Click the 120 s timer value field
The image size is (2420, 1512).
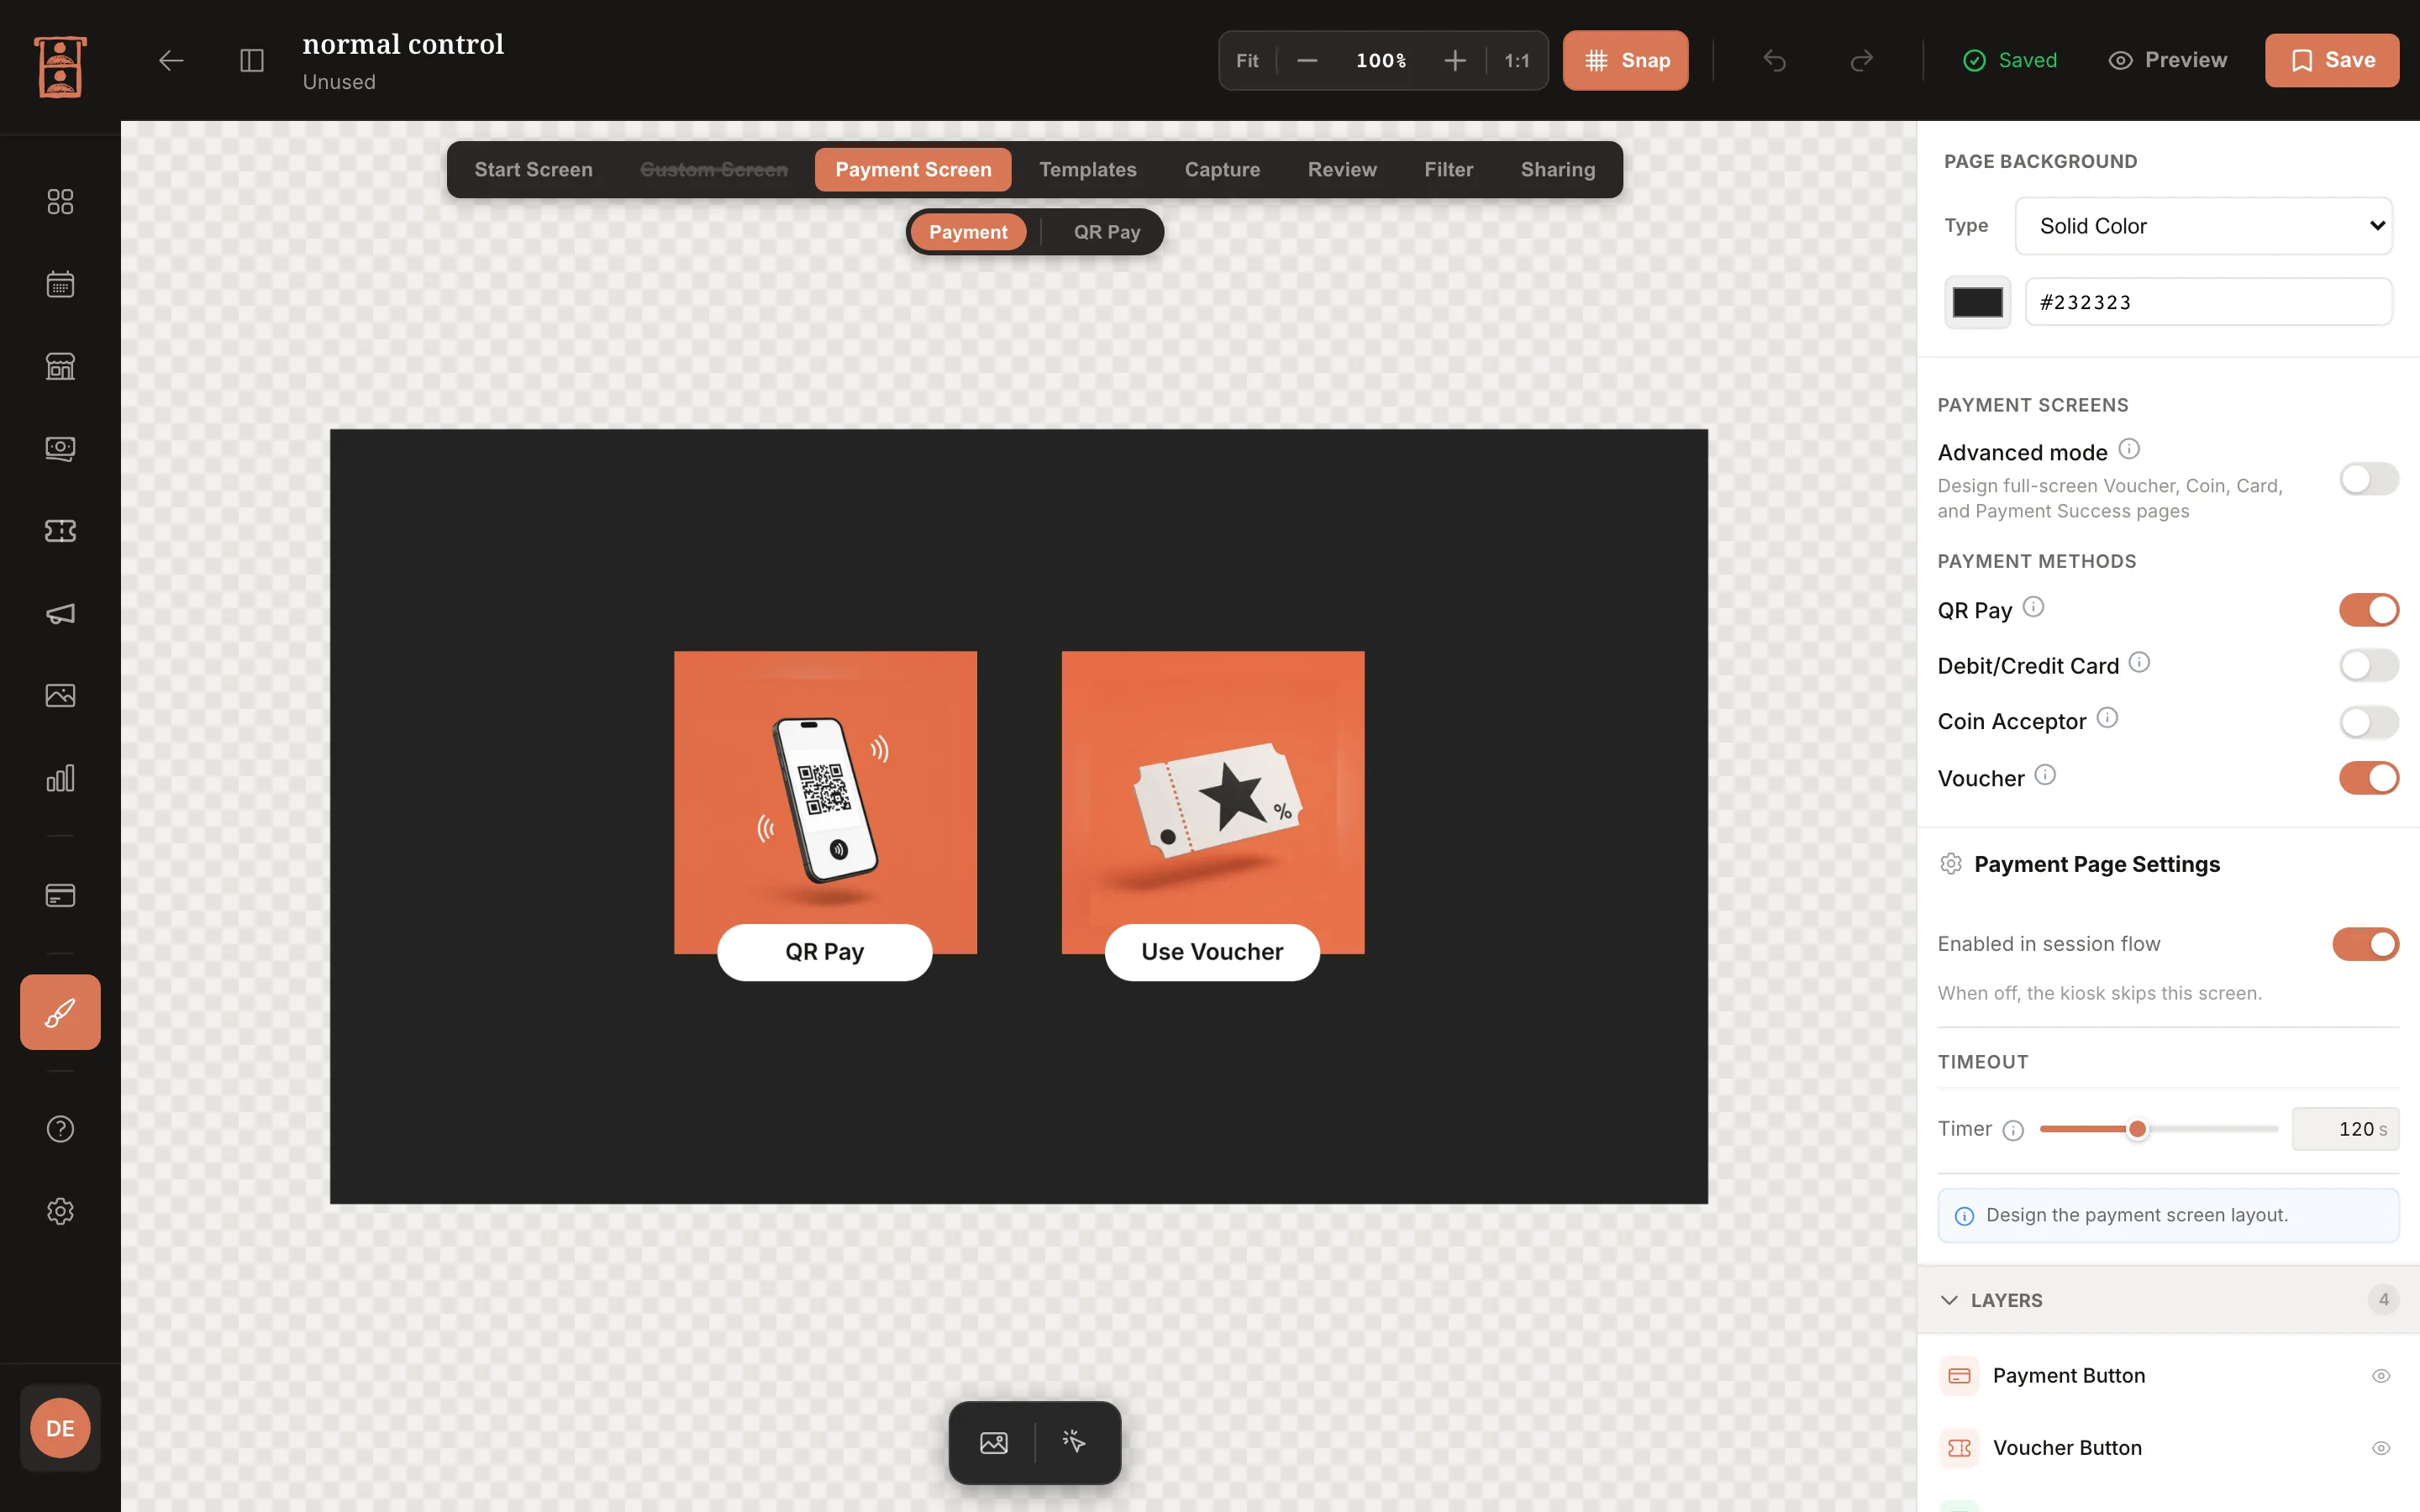(x=2345, y=1129)
